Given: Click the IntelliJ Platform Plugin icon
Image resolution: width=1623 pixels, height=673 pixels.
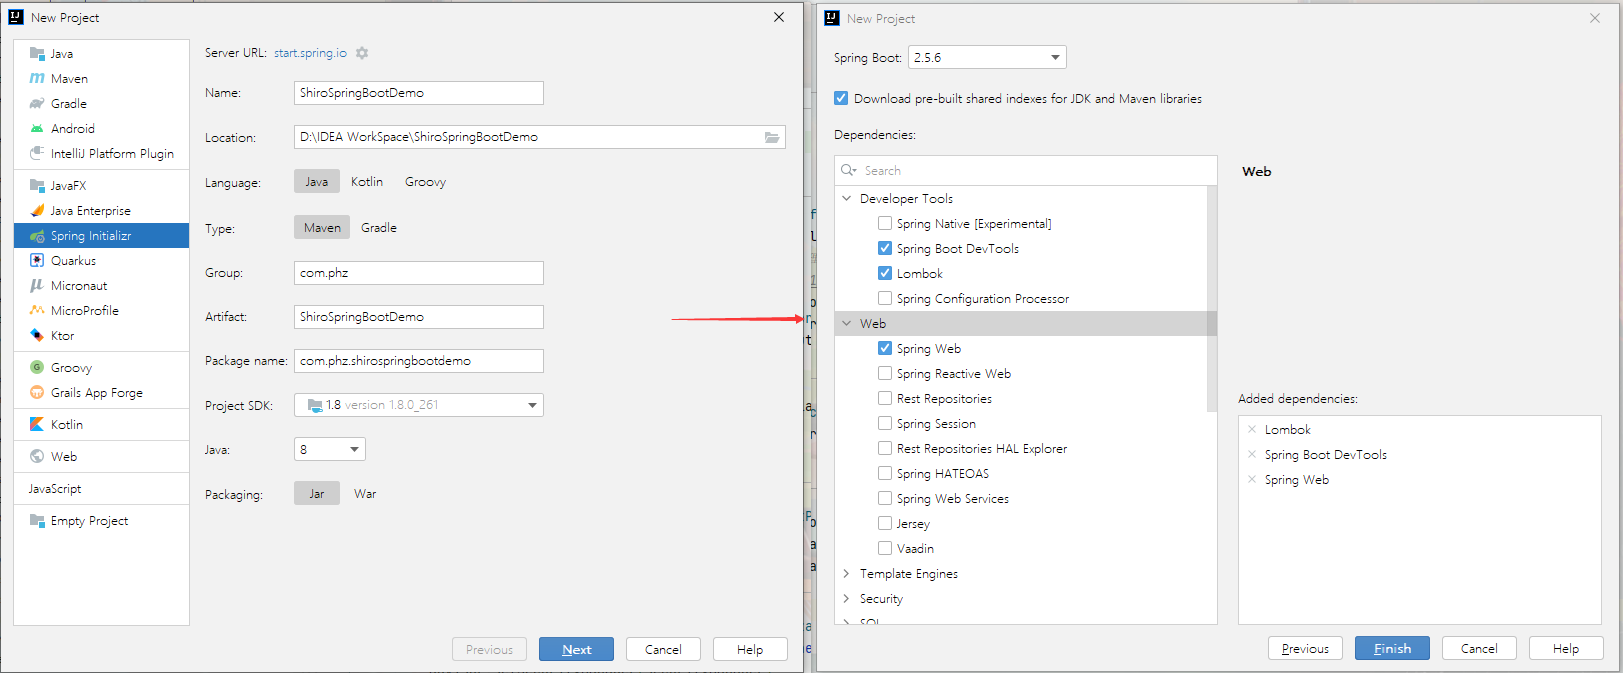Looking at the screenshot, I should coord(37,154).
